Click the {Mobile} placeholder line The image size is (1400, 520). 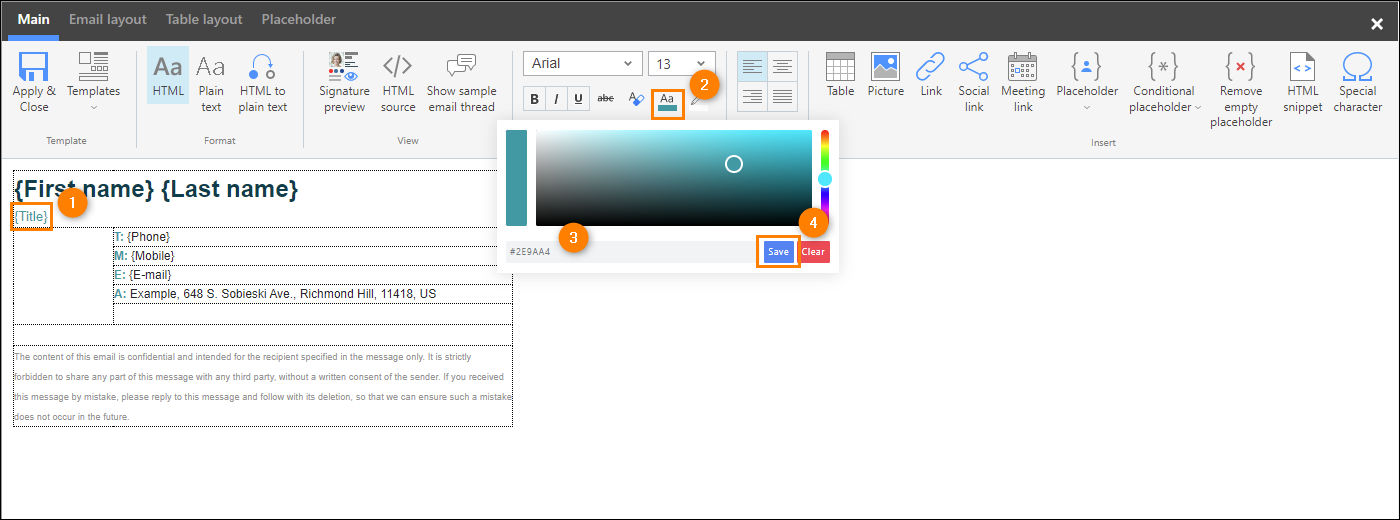coord(152,256)
